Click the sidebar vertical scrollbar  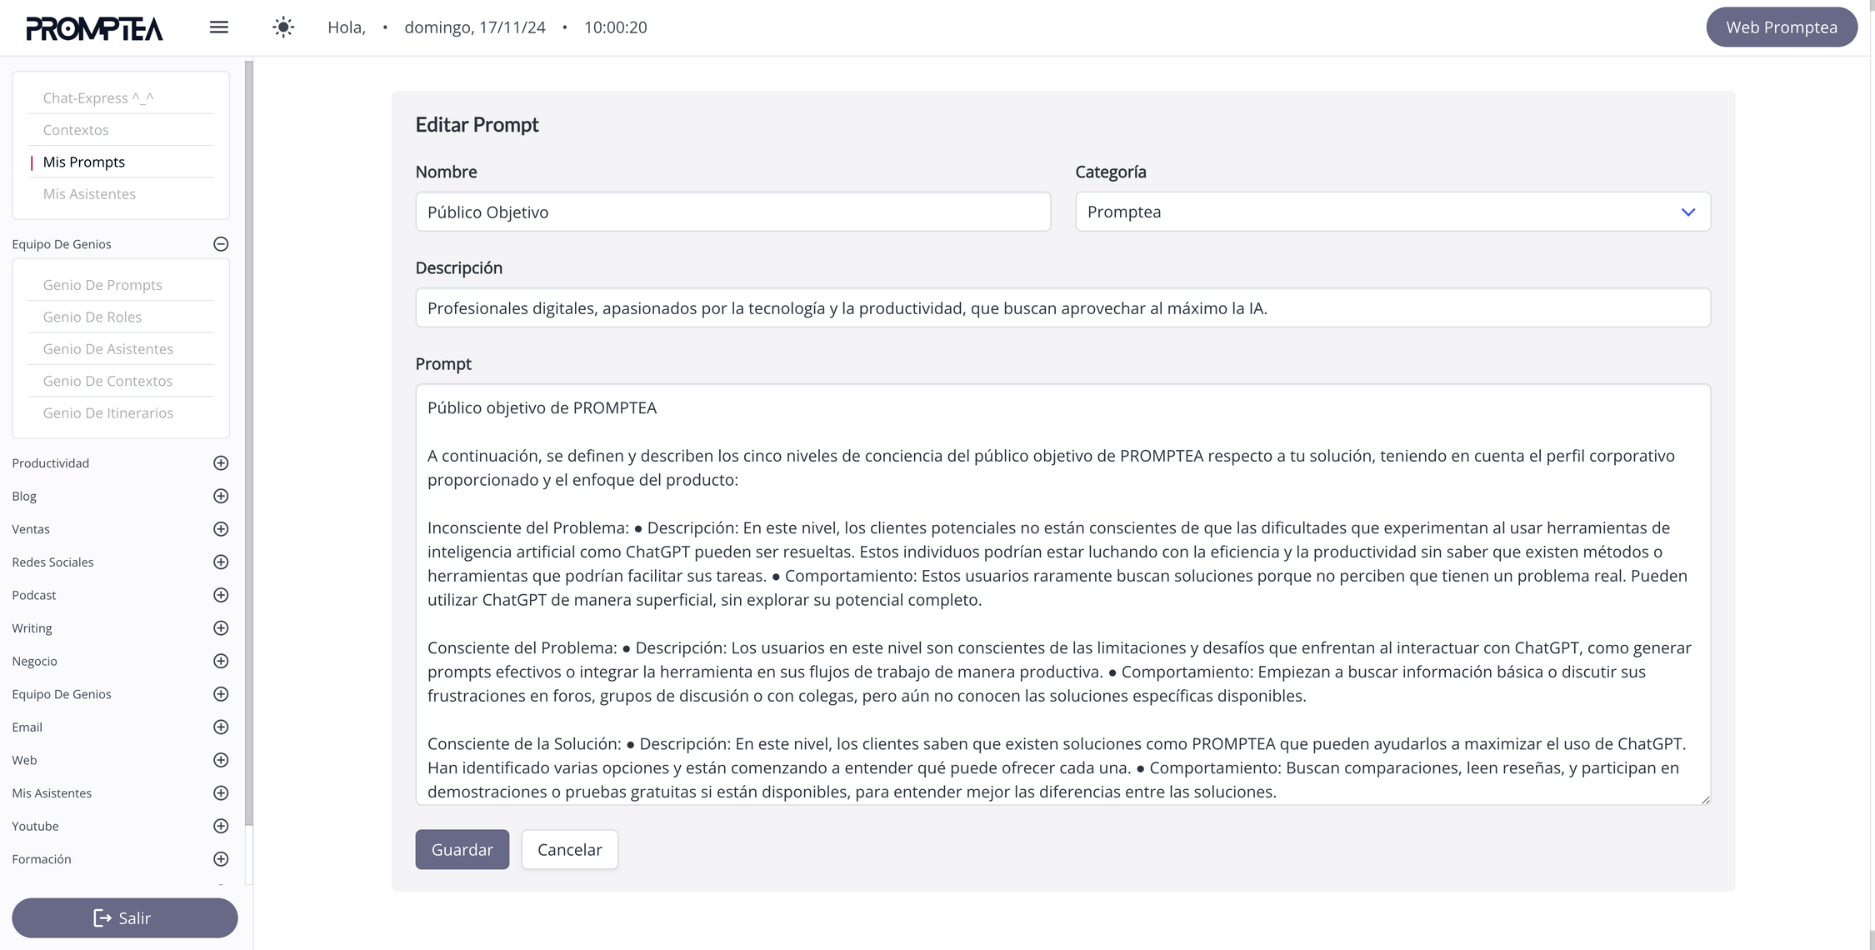pos(249,443)
